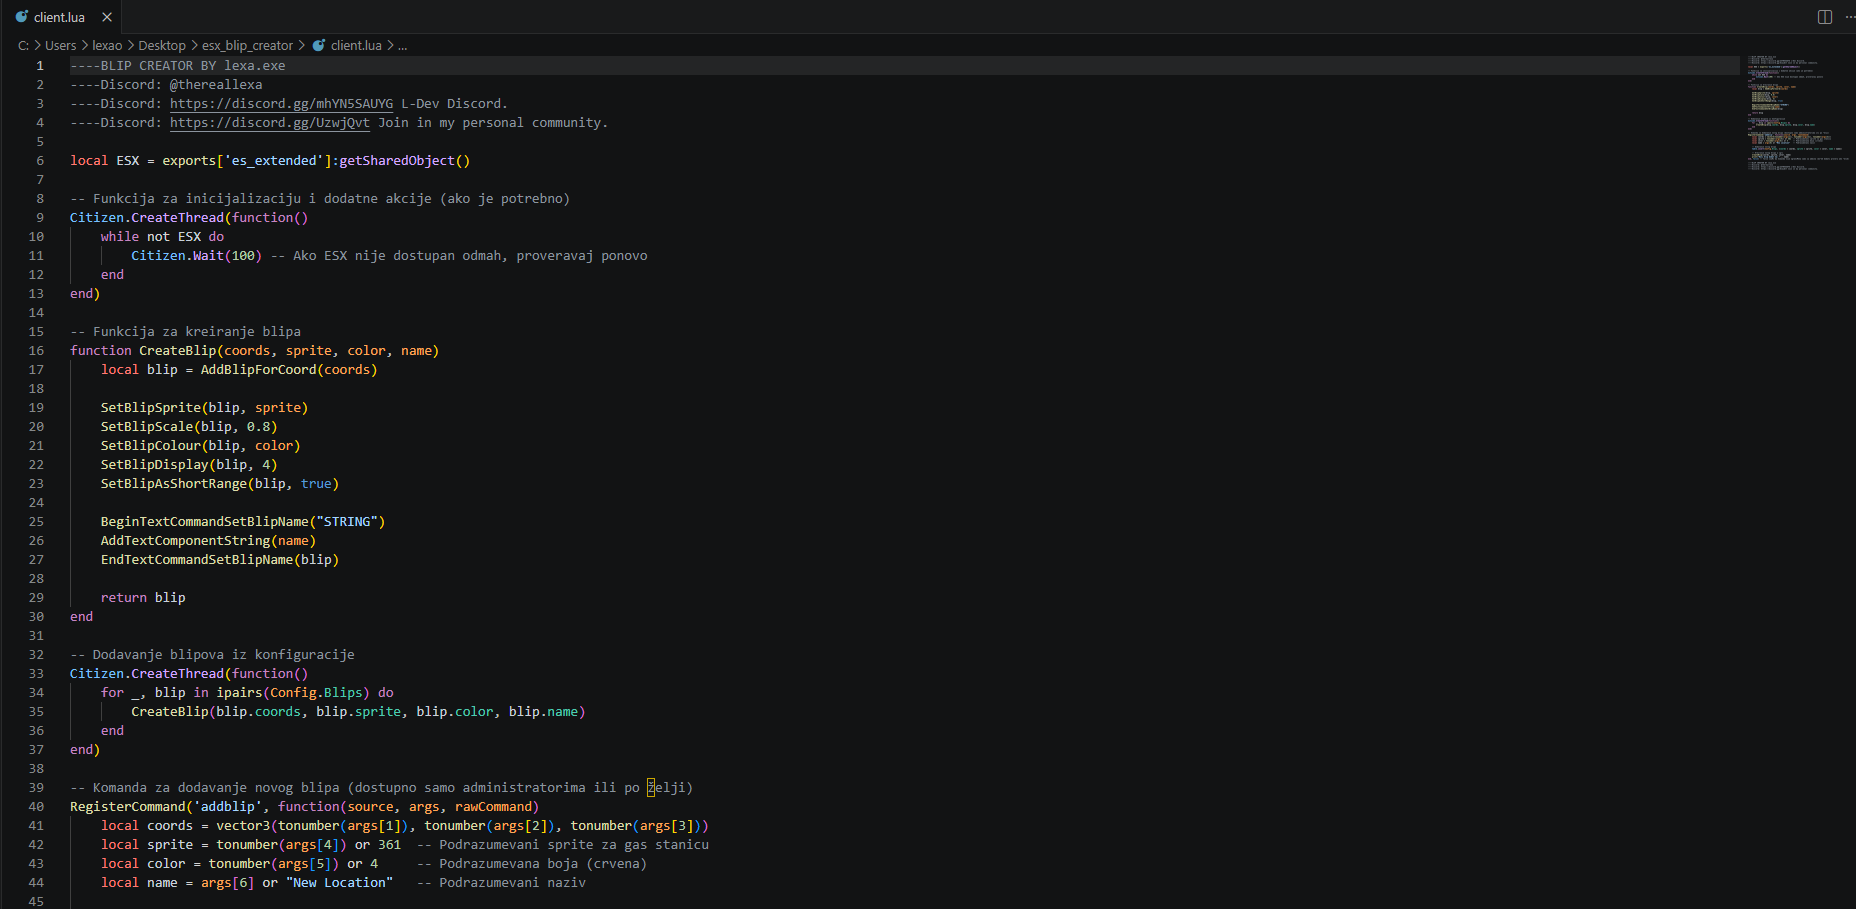Click 'return blip' statement

pos(143,598)
